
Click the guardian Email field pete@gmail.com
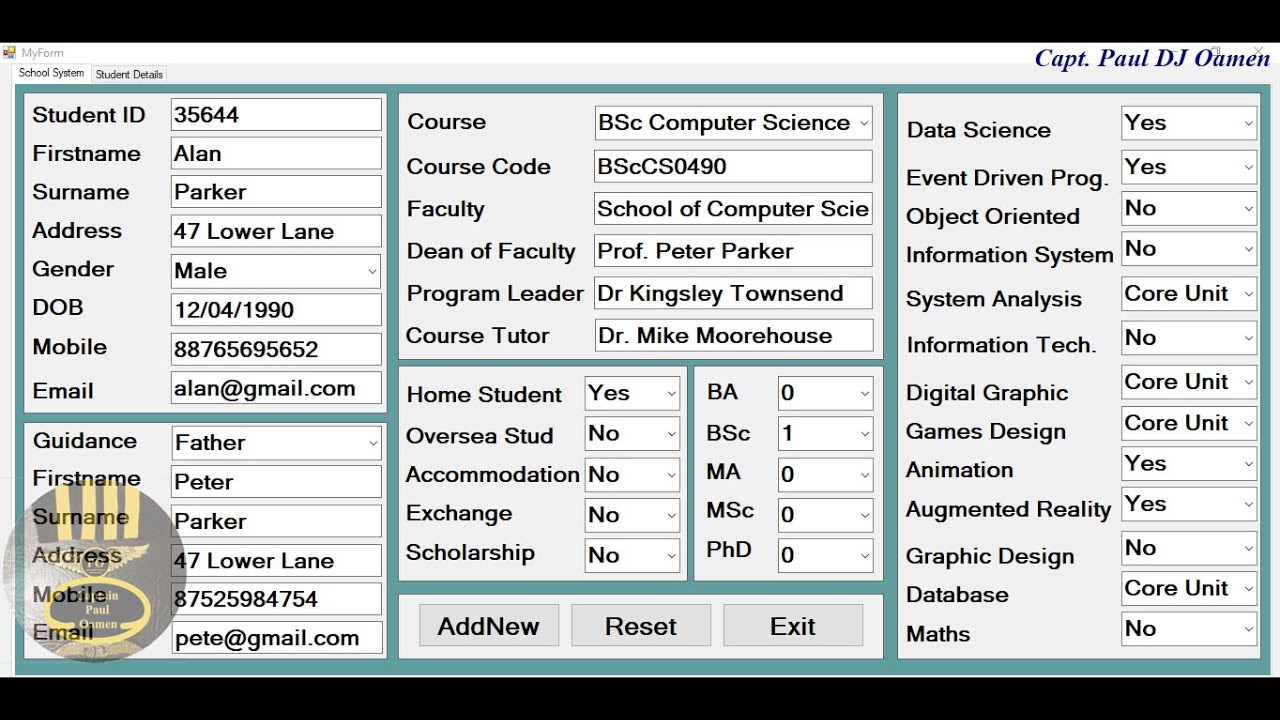(x=276, y=638)
